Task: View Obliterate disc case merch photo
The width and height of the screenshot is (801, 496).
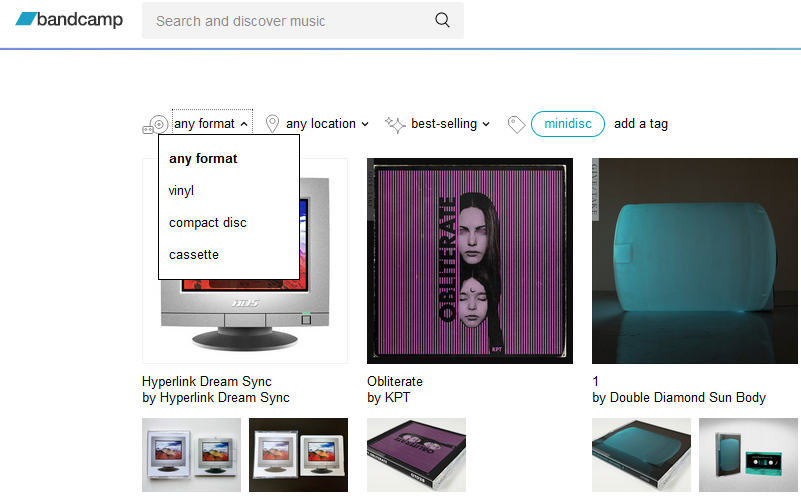Action: point(416,455)
